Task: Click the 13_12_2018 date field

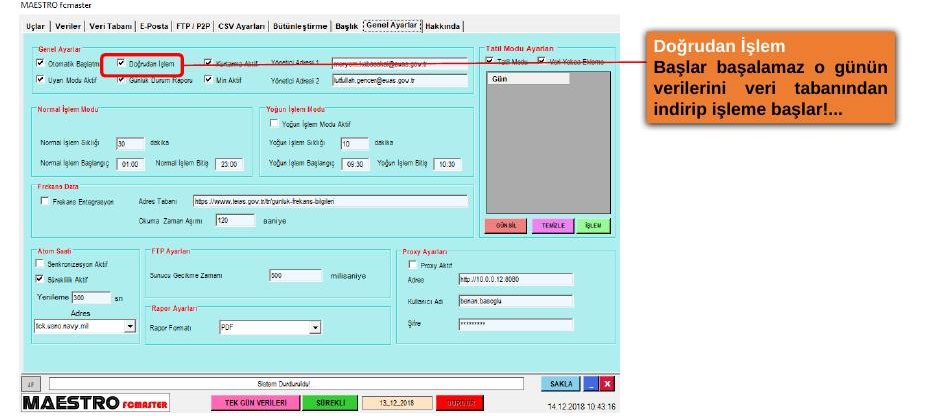Action: [397, 403]
